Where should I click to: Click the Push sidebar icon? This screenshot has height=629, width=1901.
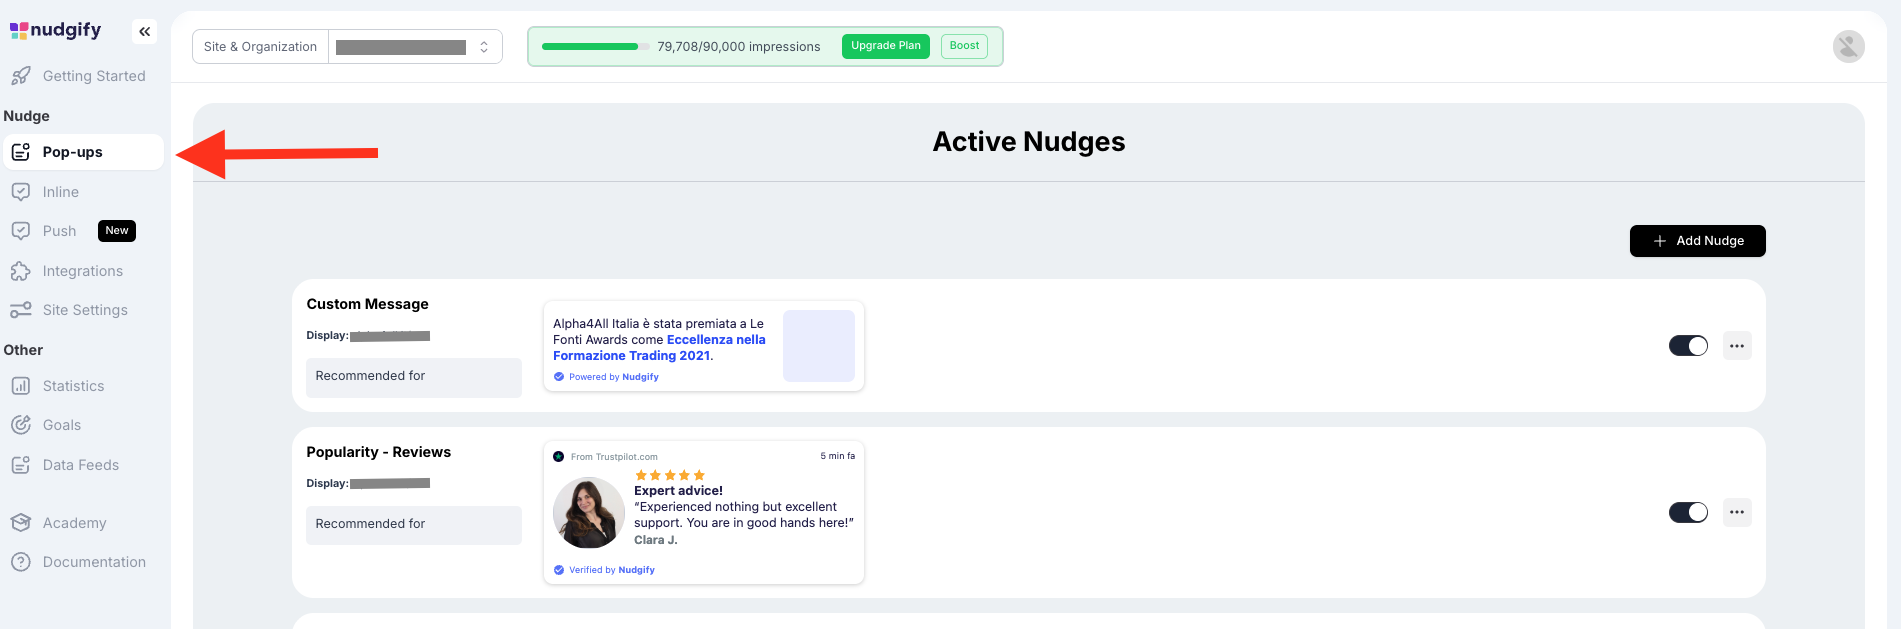[21, 231]
